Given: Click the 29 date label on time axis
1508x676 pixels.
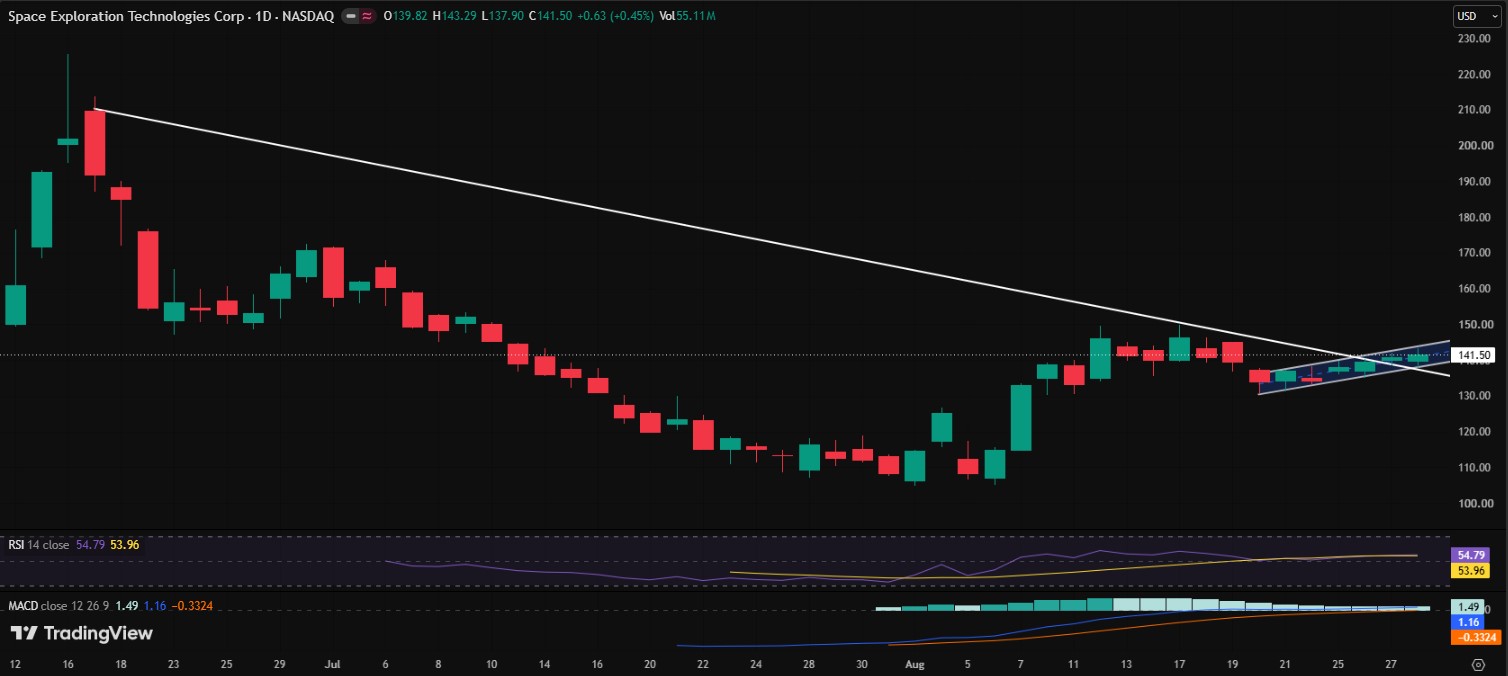Looking at the screenshot, I should (279, 663).
